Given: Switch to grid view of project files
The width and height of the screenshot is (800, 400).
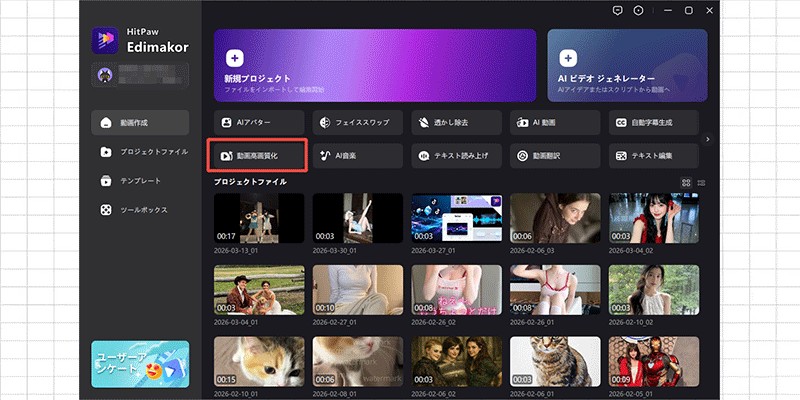Looking at the screenshot, I should point(686,182).
